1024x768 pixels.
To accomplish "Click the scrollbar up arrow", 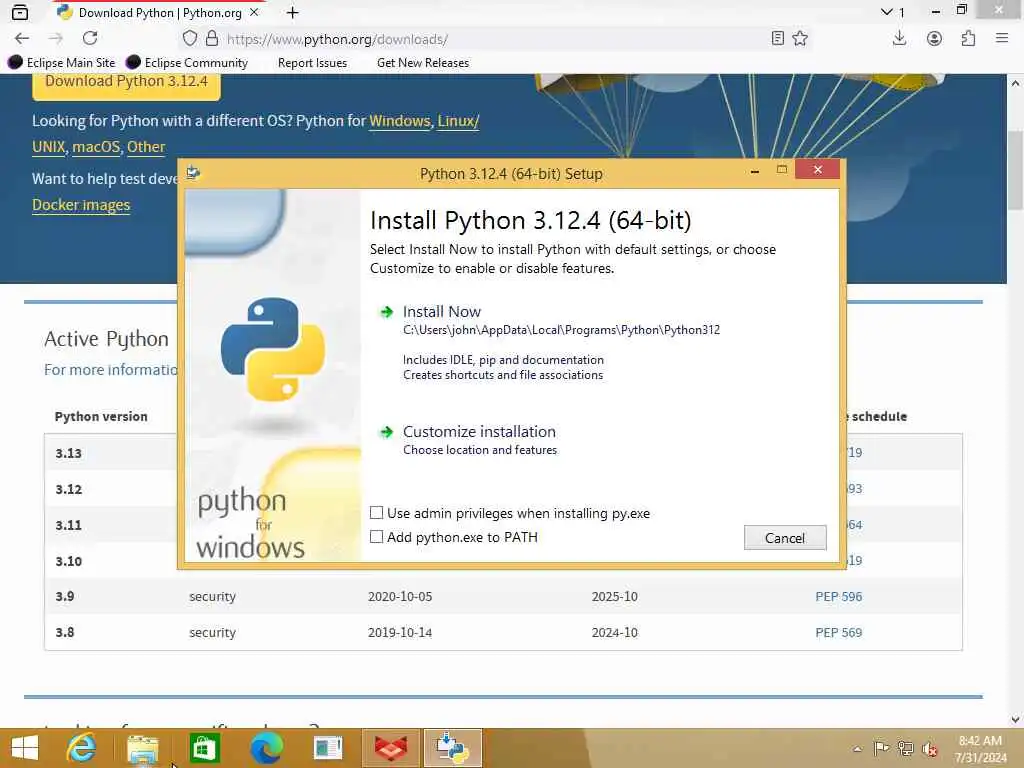I will pyautogui.click(x=1015, y=83).
